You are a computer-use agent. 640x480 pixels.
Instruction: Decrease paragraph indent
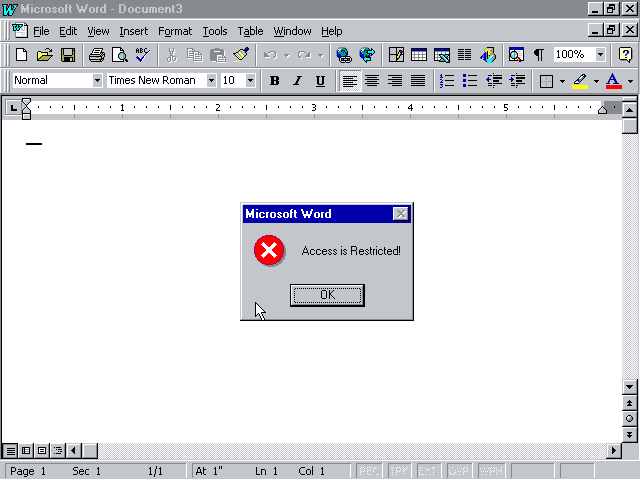(x=493, y=81)
